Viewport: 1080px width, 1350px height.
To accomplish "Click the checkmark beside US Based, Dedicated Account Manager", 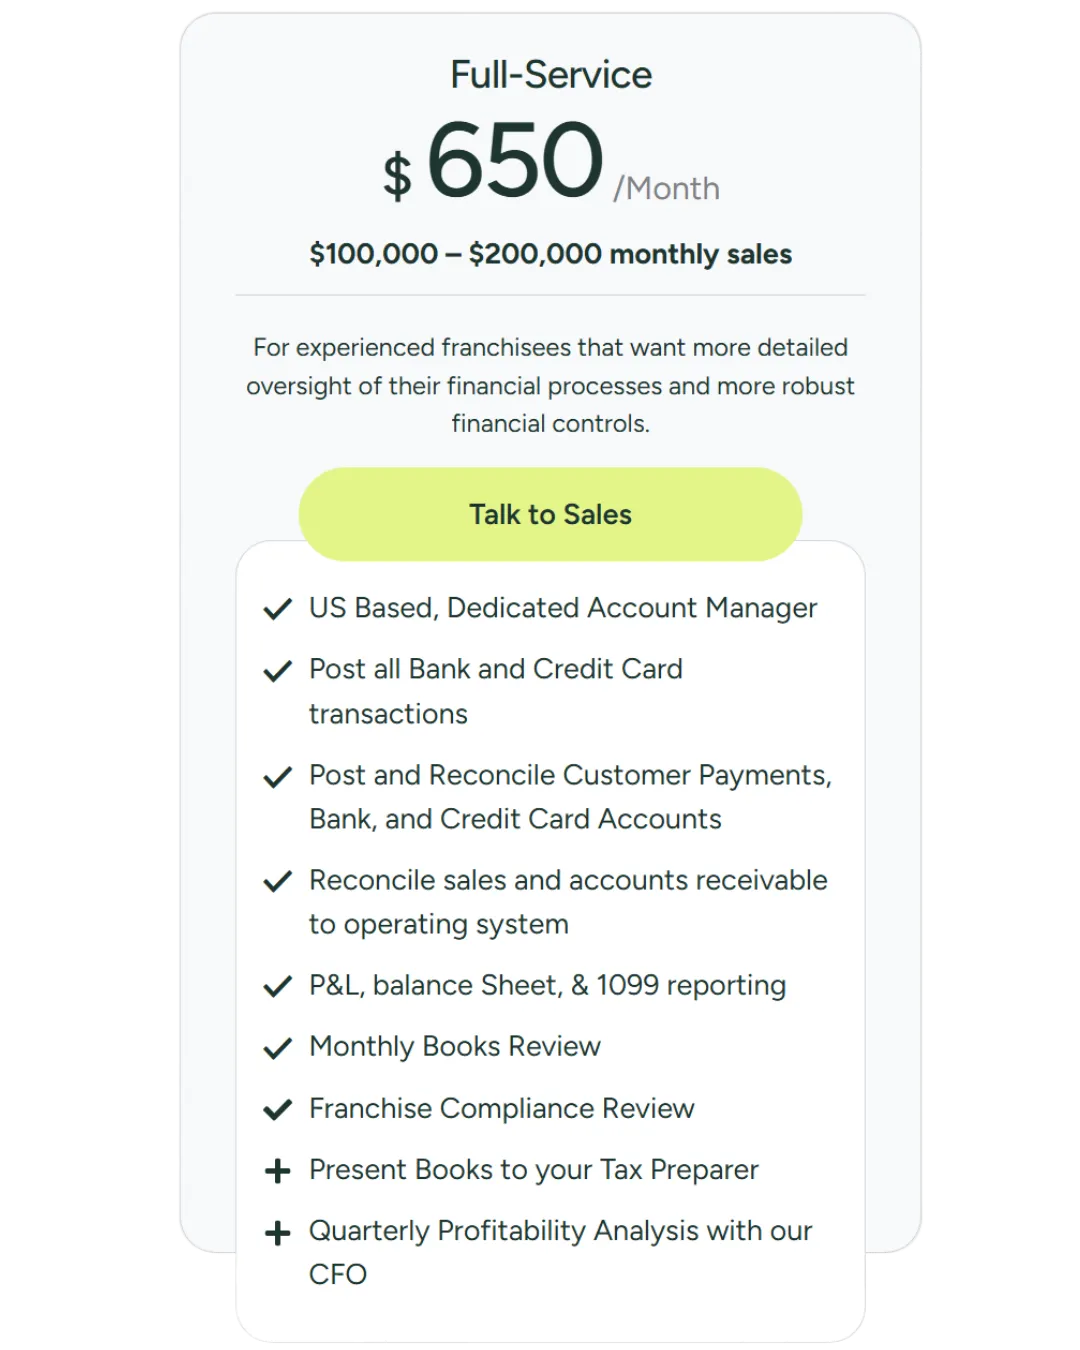I will (277, 609).
